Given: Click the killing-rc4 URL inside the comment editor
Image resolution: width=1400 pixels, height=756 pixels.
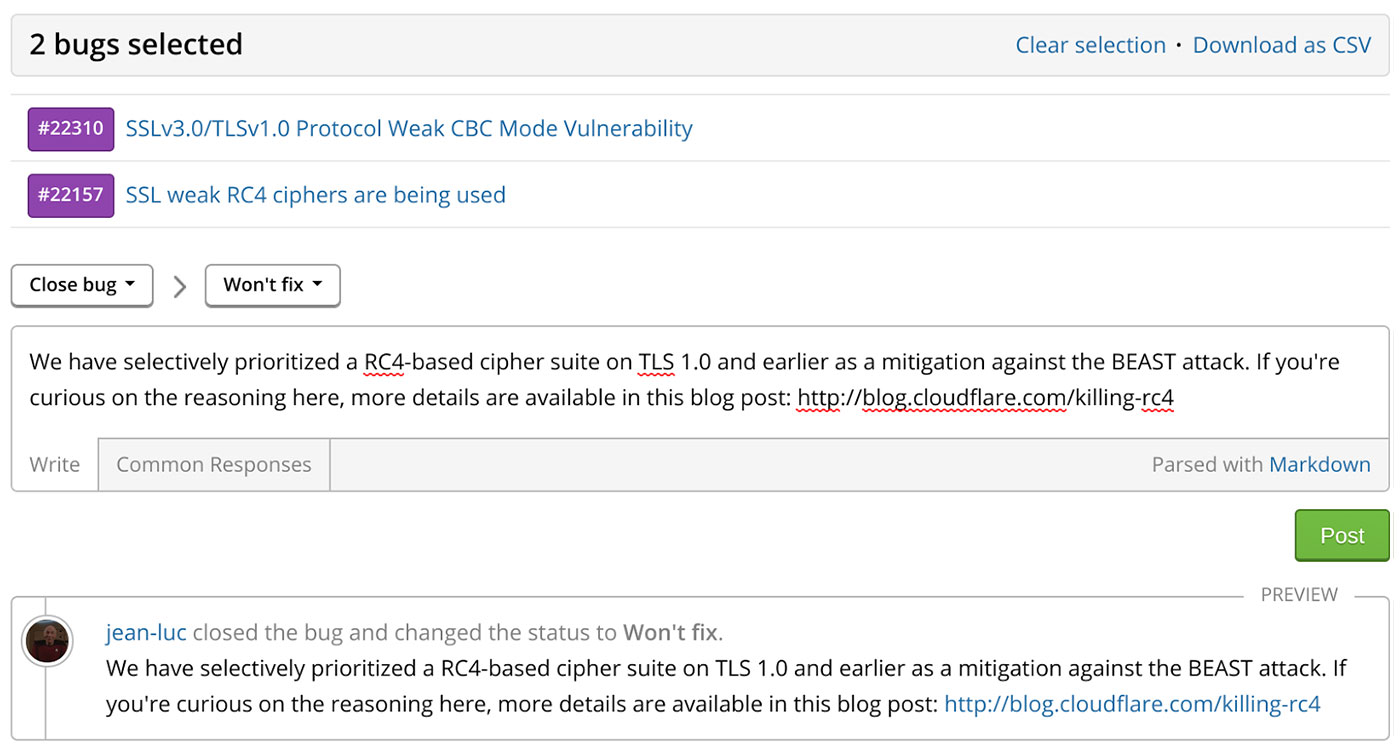Looking at the screenshot, I should point(985,397).
